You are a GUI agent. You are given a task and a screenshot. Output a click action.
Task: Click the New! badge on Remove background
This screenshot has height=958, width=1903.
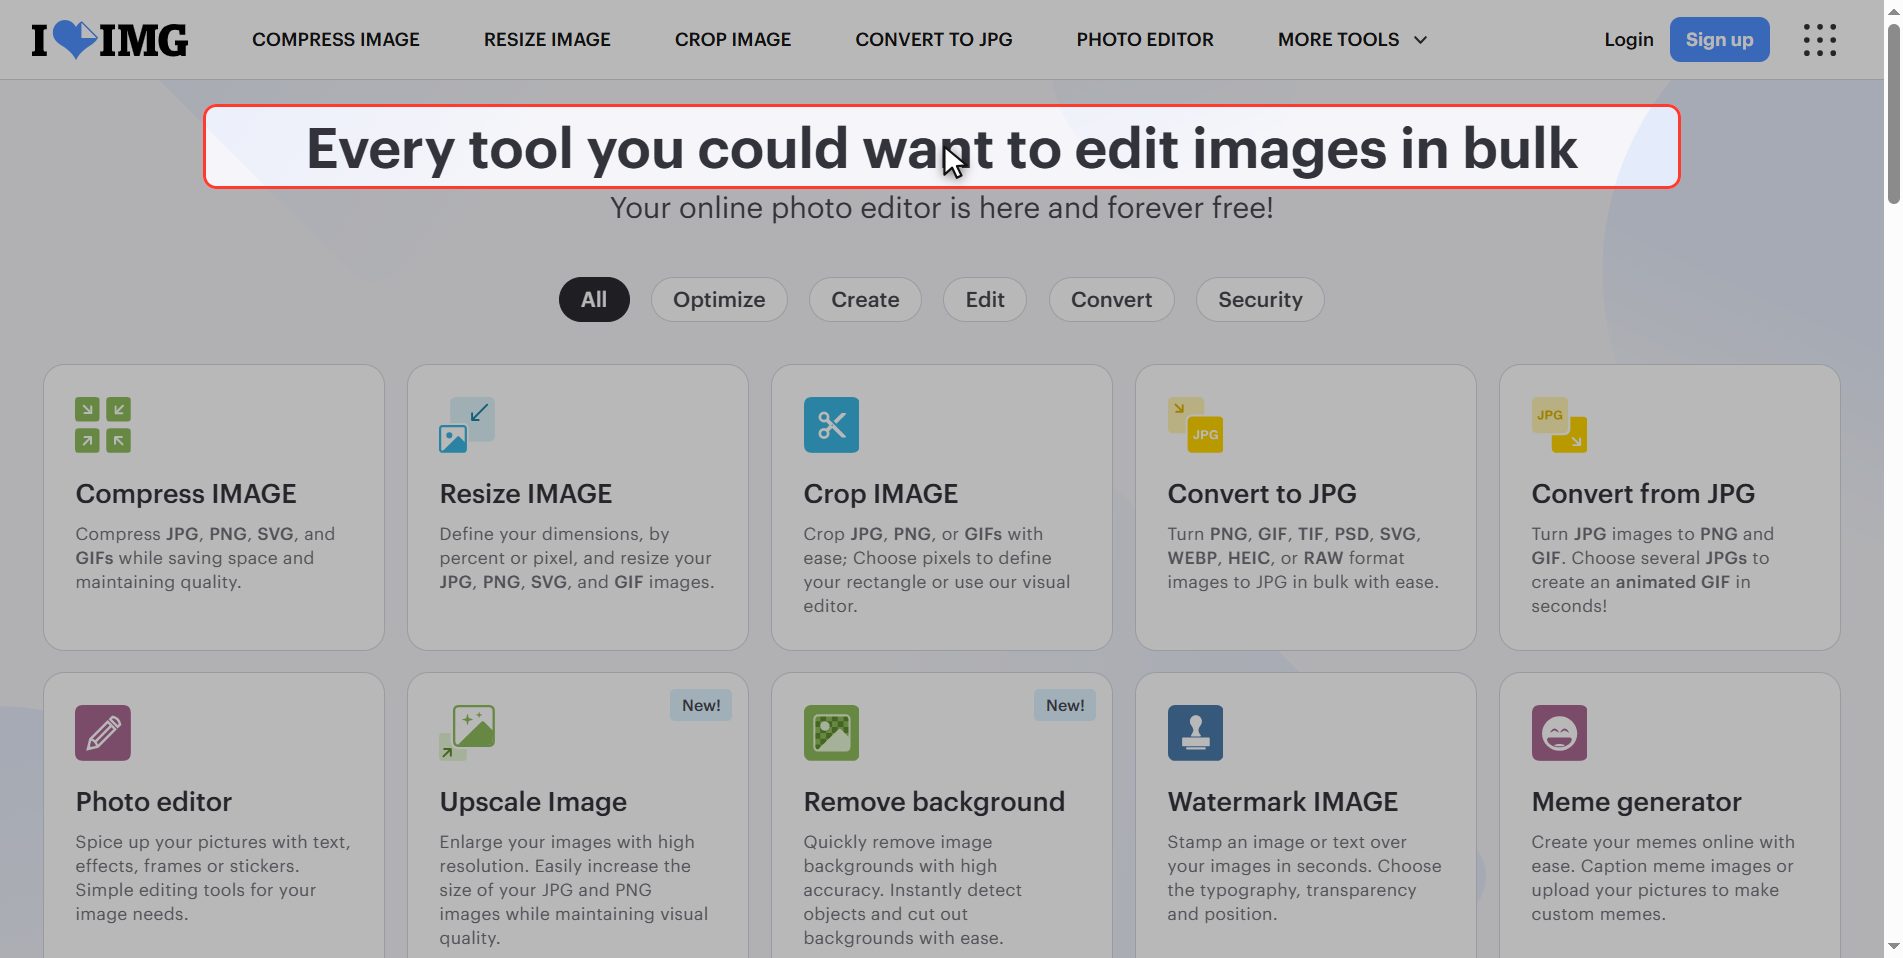1065,705
